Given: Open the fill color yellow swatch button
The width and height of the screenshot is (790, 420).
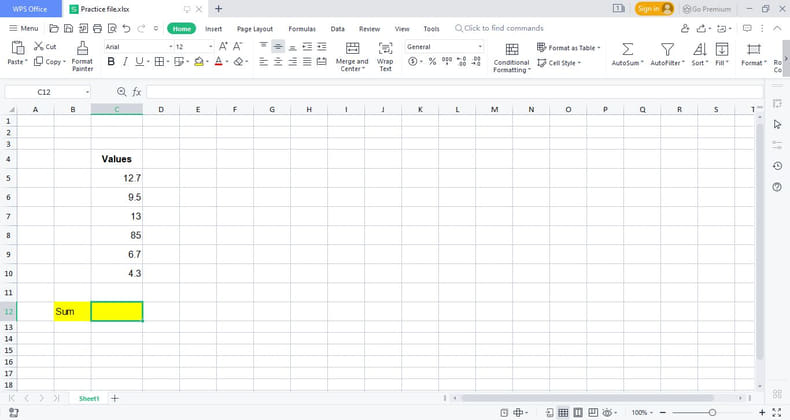Looking at the screenshot, I should click(199, 61).
